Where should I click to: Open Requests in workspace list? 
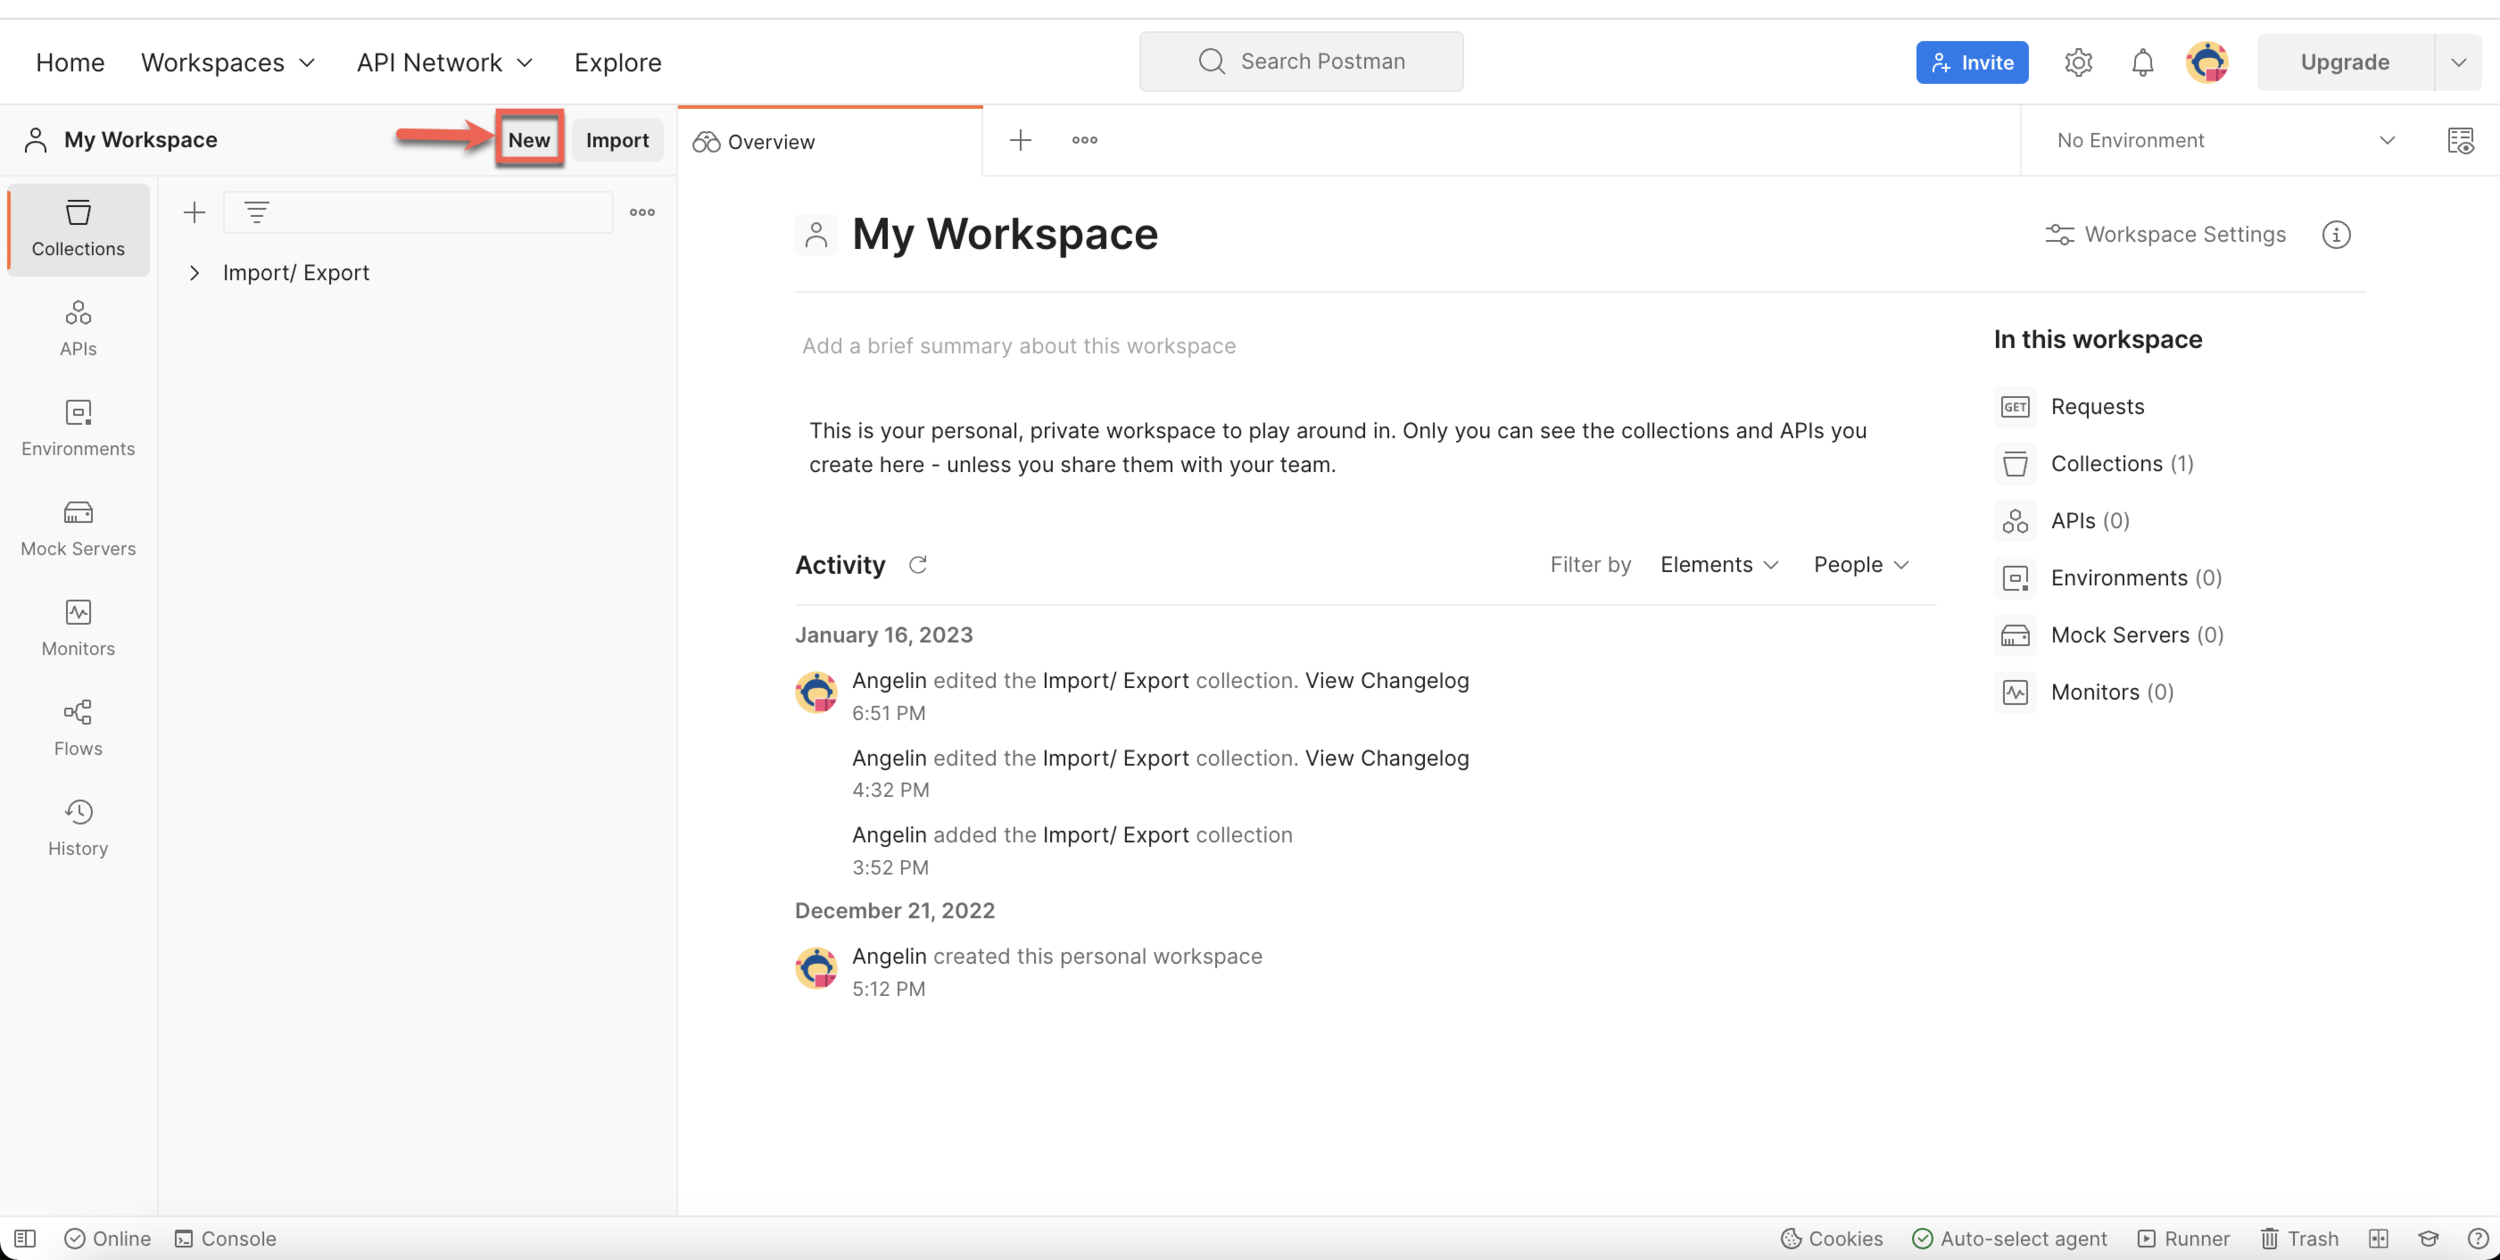[x=2070, y=407]
